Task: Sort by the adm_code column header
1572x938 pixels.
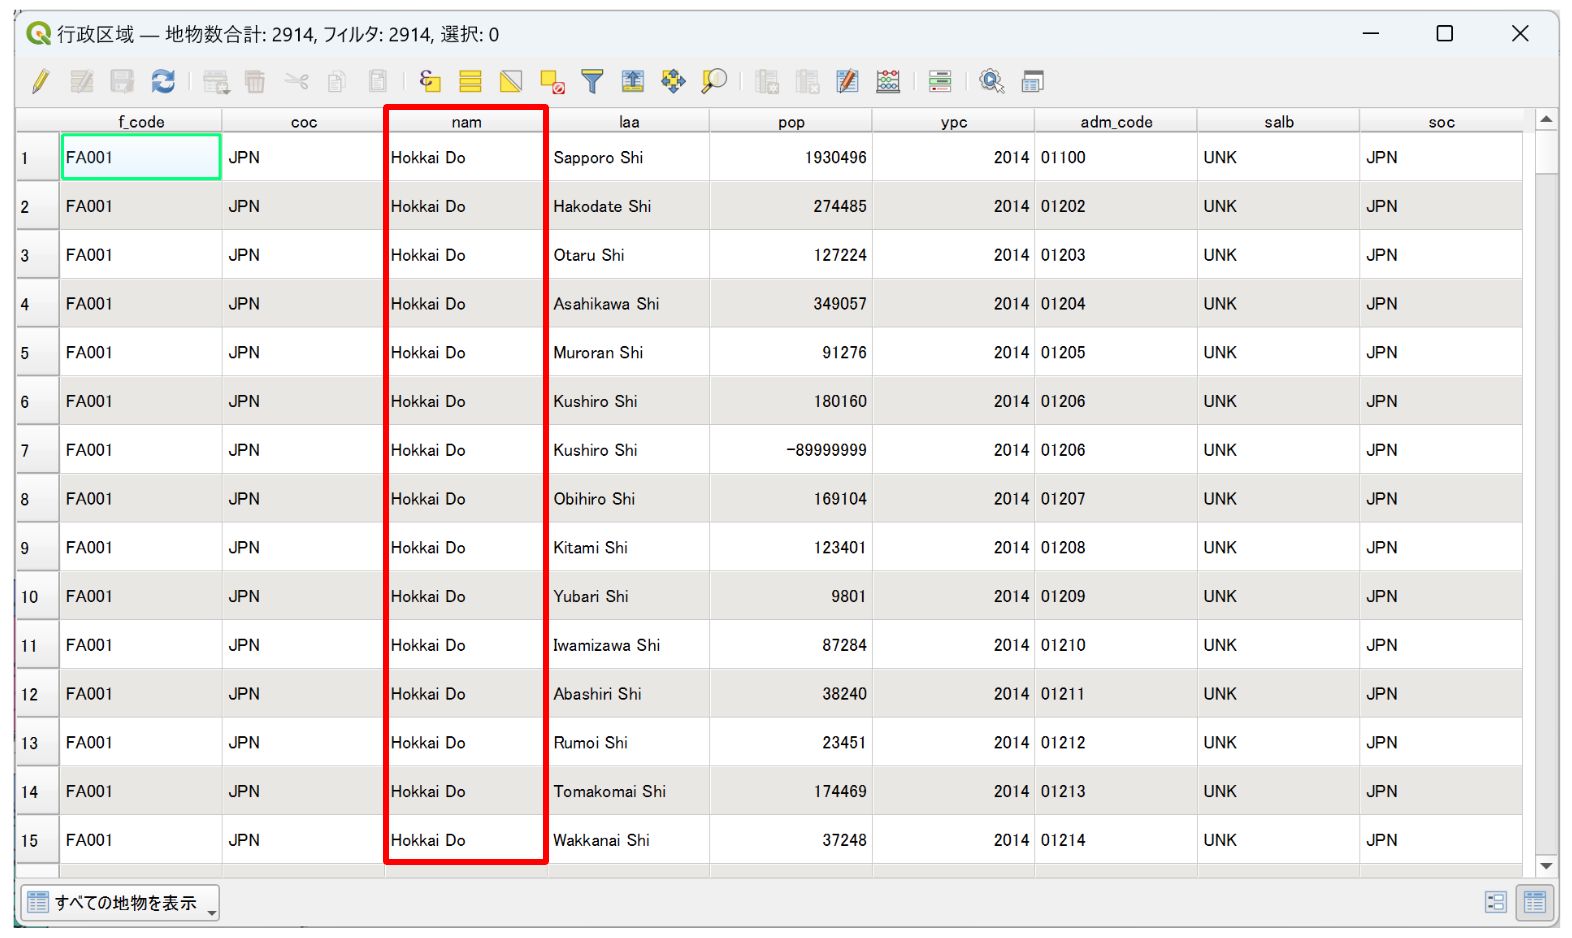Action: (1116, 122)
